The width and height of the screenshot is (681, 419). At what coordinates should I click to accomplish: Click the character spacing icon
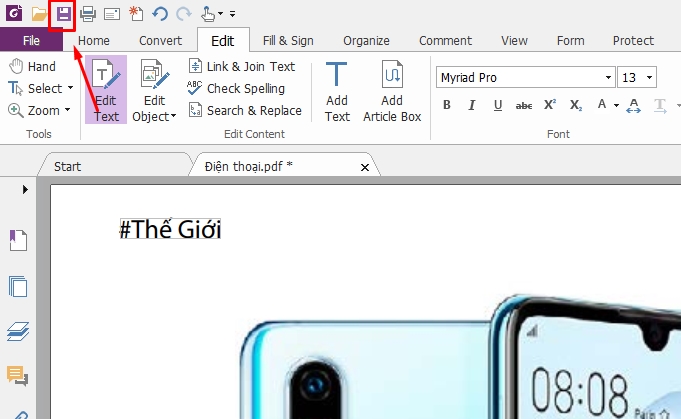click(x=634, y=106)
